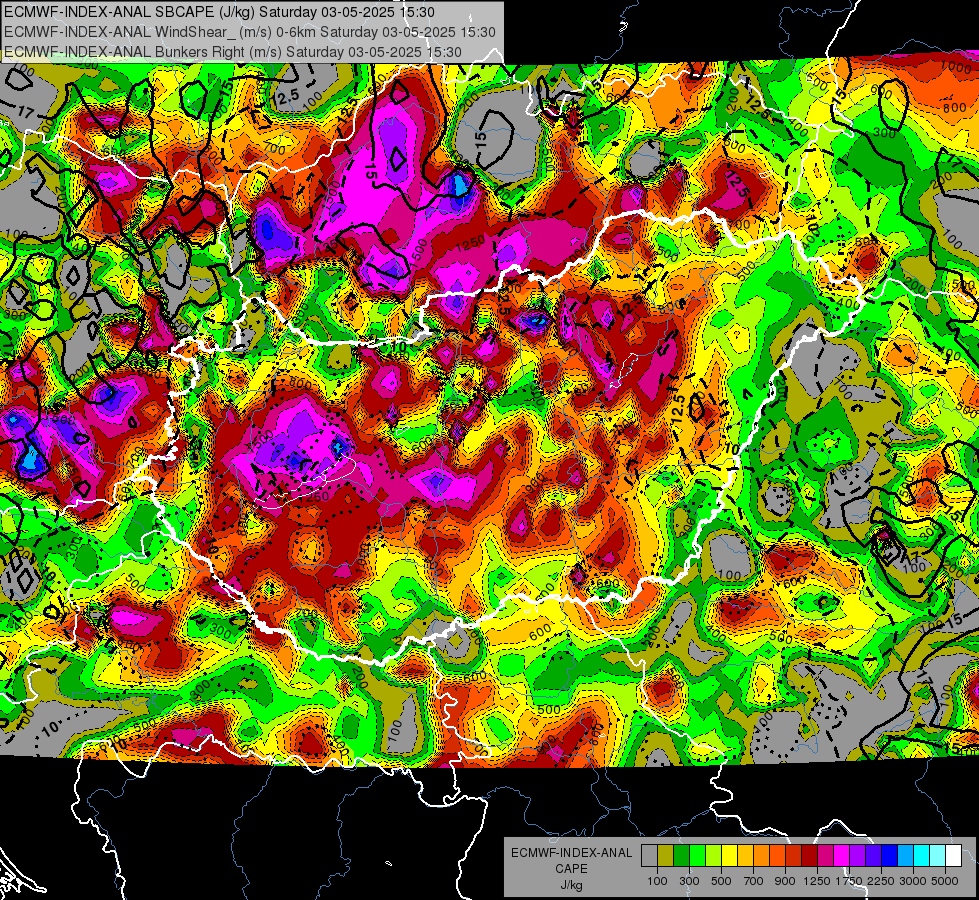Image resolution: width=979 pixels, height=900 pixels.
Task: Click the yellow-green legend swatch
Action: 713,856
